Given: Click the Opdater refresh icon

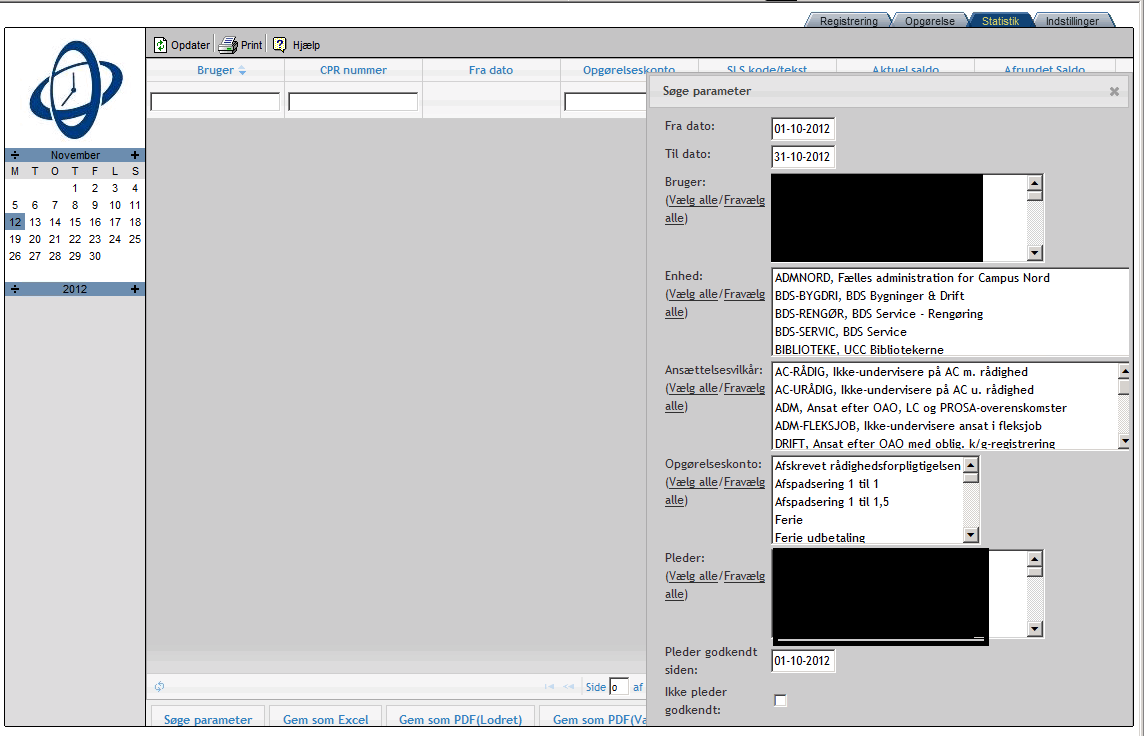Looking at the screenshot, I should pyautogui.click(x=160, y=45).
